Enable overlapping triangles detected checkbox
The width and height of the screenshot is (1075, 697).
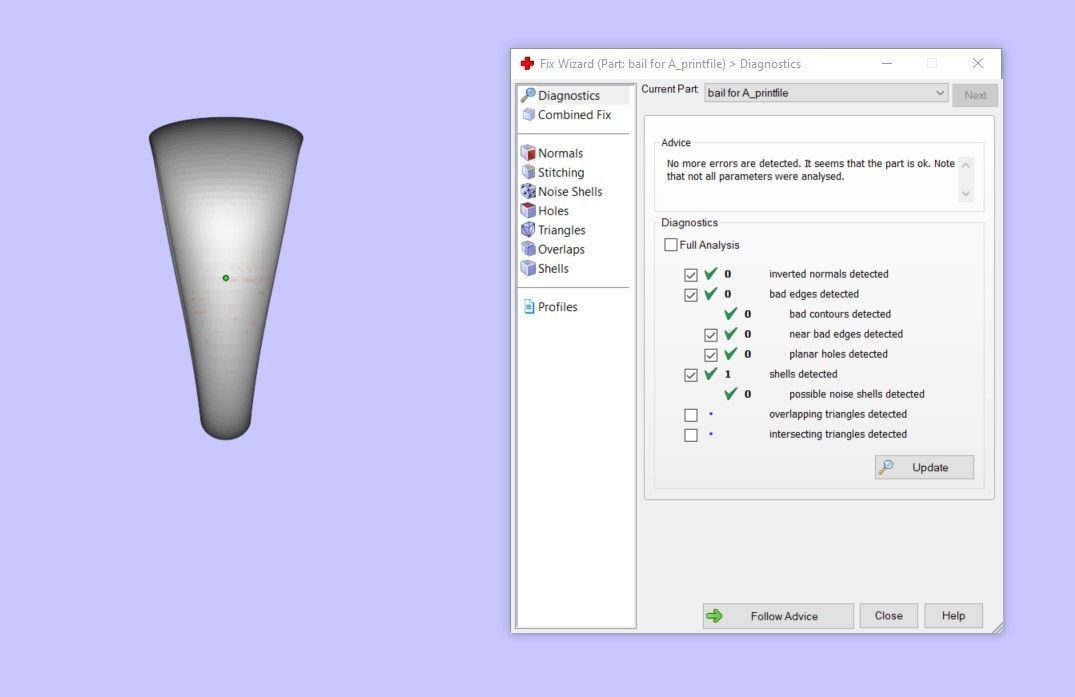[690, 415]
